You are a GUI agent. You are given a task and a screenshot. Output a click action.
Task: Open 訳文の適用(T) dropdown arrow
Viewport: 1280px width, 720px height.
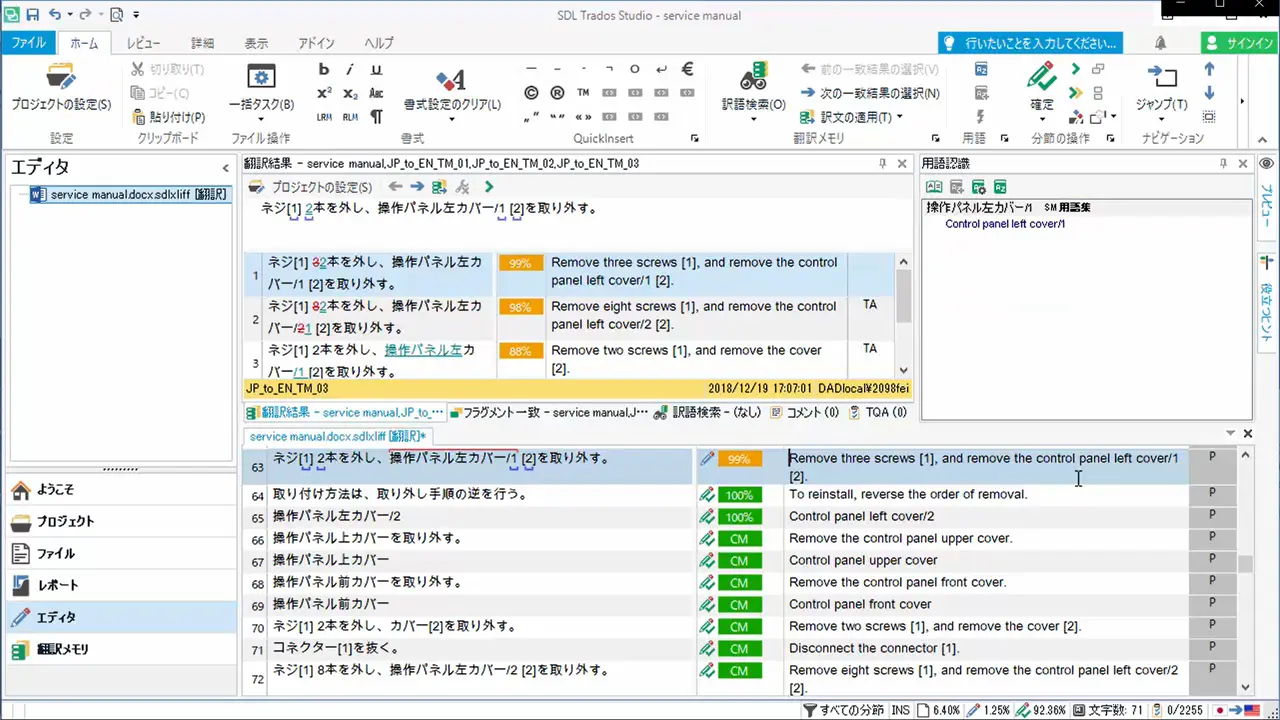tap(899, 117)
